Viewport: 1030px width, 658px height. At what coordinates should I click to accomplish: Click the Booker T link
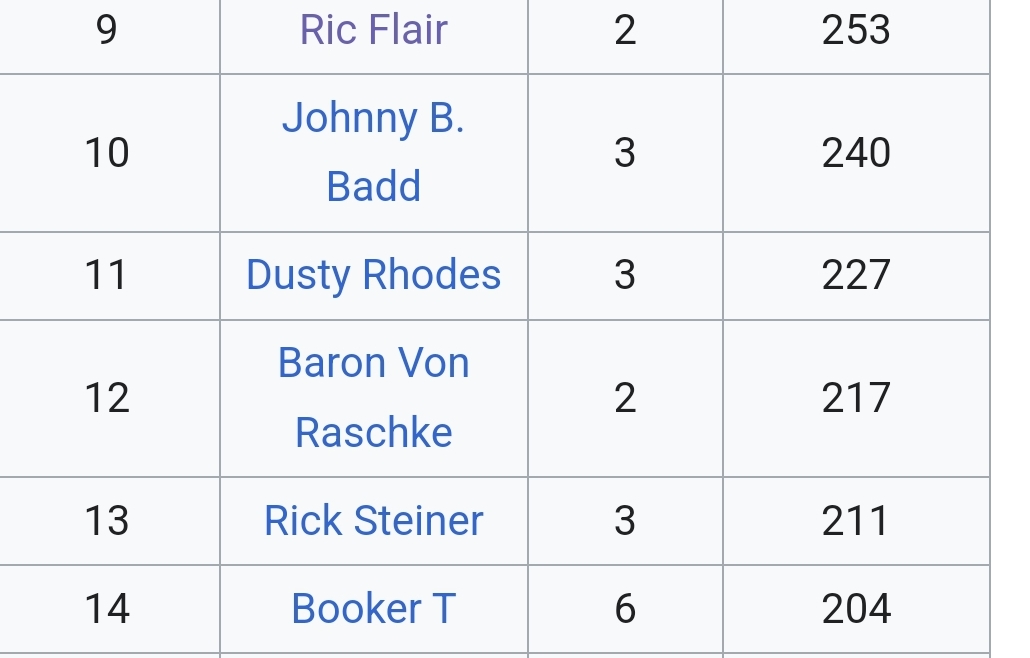pyautogui.click(x=373, y=608)
